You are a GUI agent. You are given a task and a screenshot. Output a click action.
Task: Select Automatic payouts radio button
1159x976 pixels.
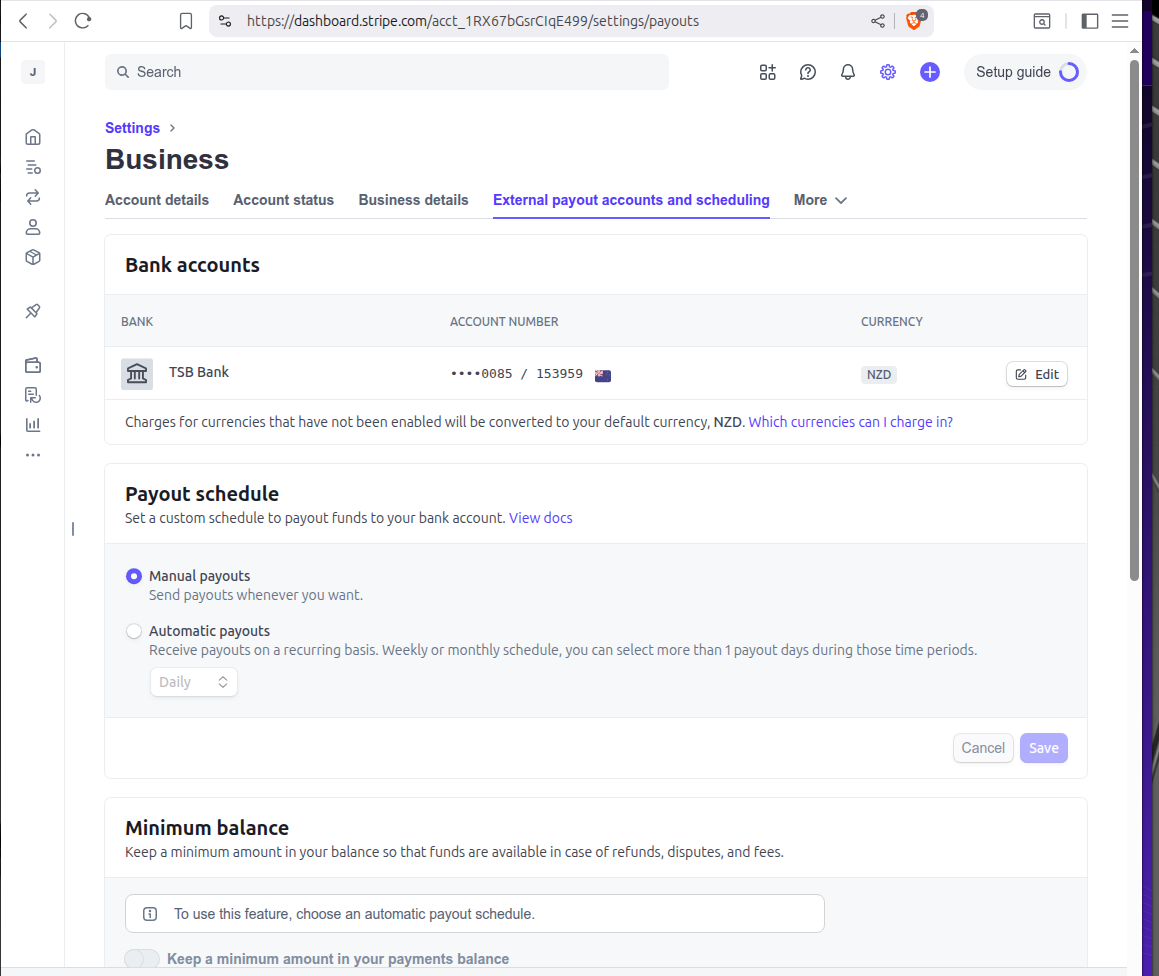click(x=134, y=632)
